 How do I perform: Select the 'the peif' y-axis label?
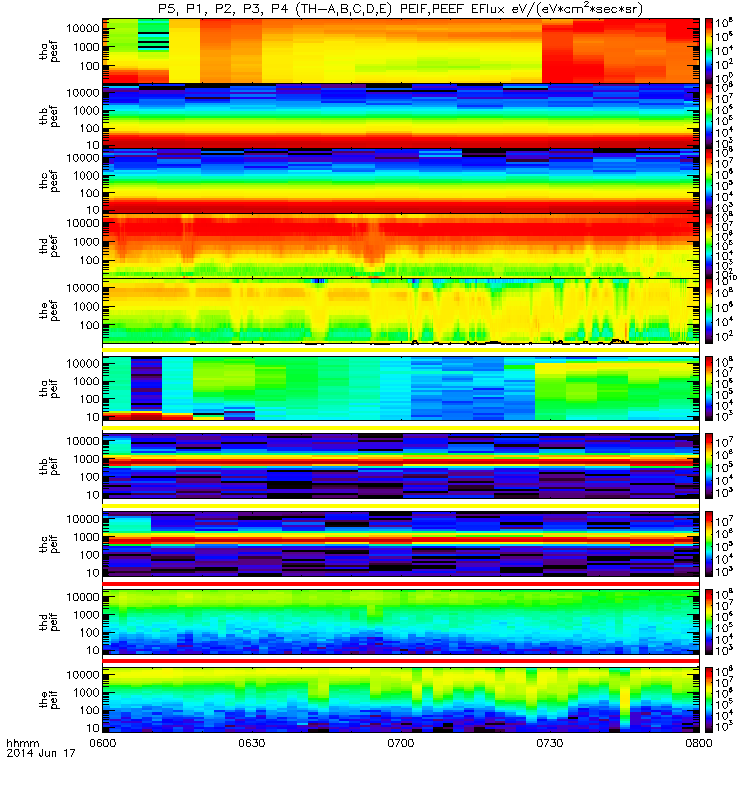[49, 700]
